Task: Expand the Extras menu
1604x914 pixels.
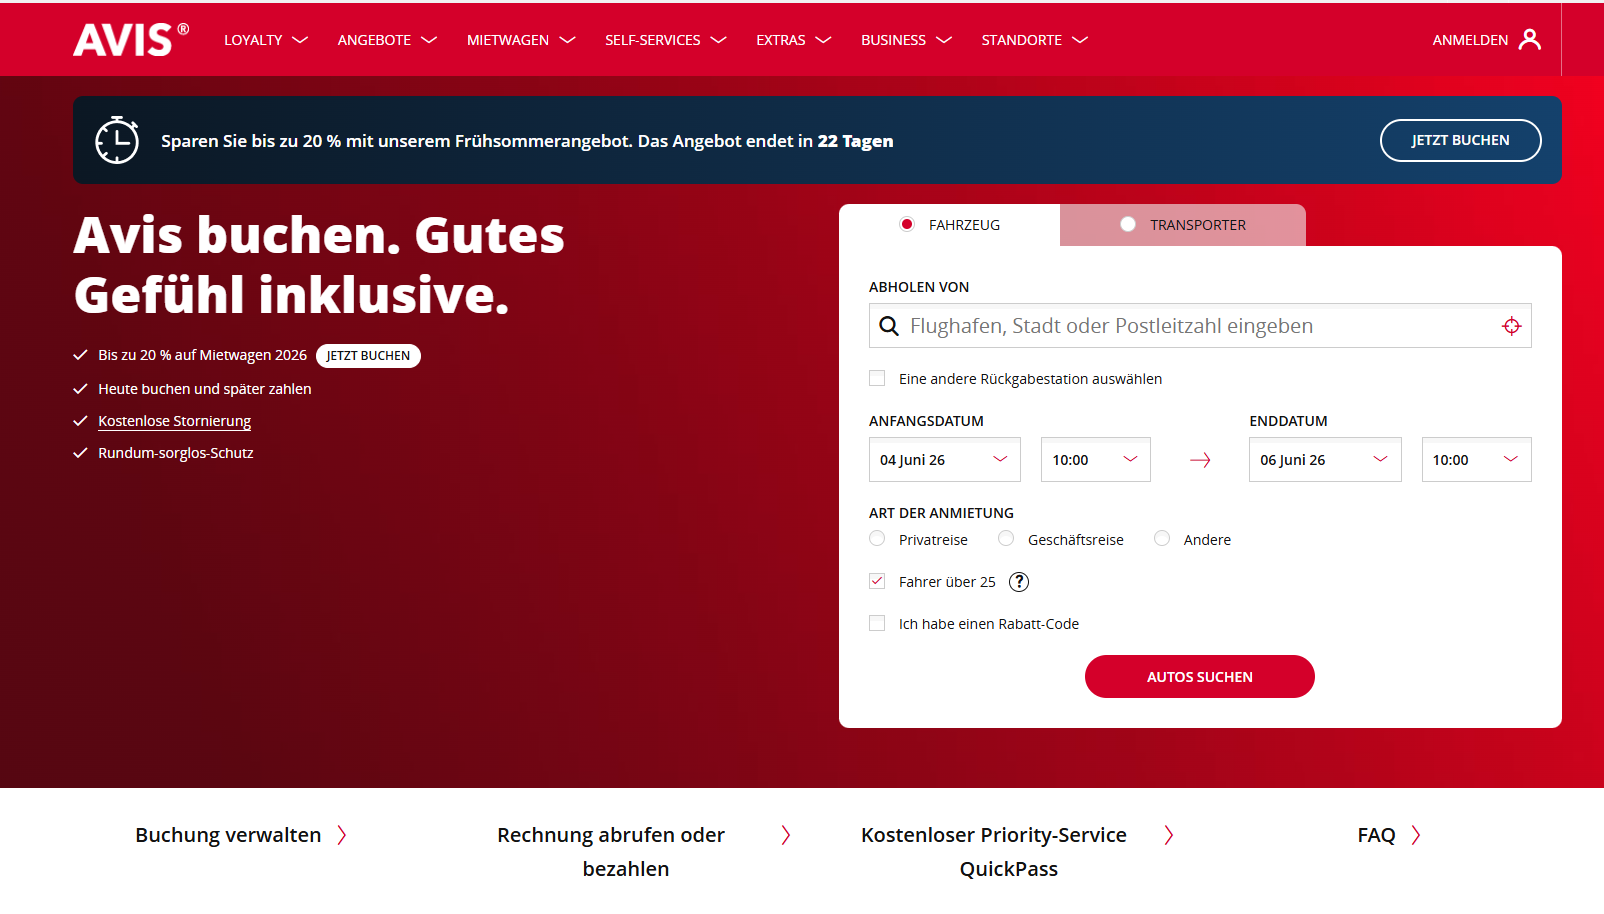Action: (x=794, y=40)
